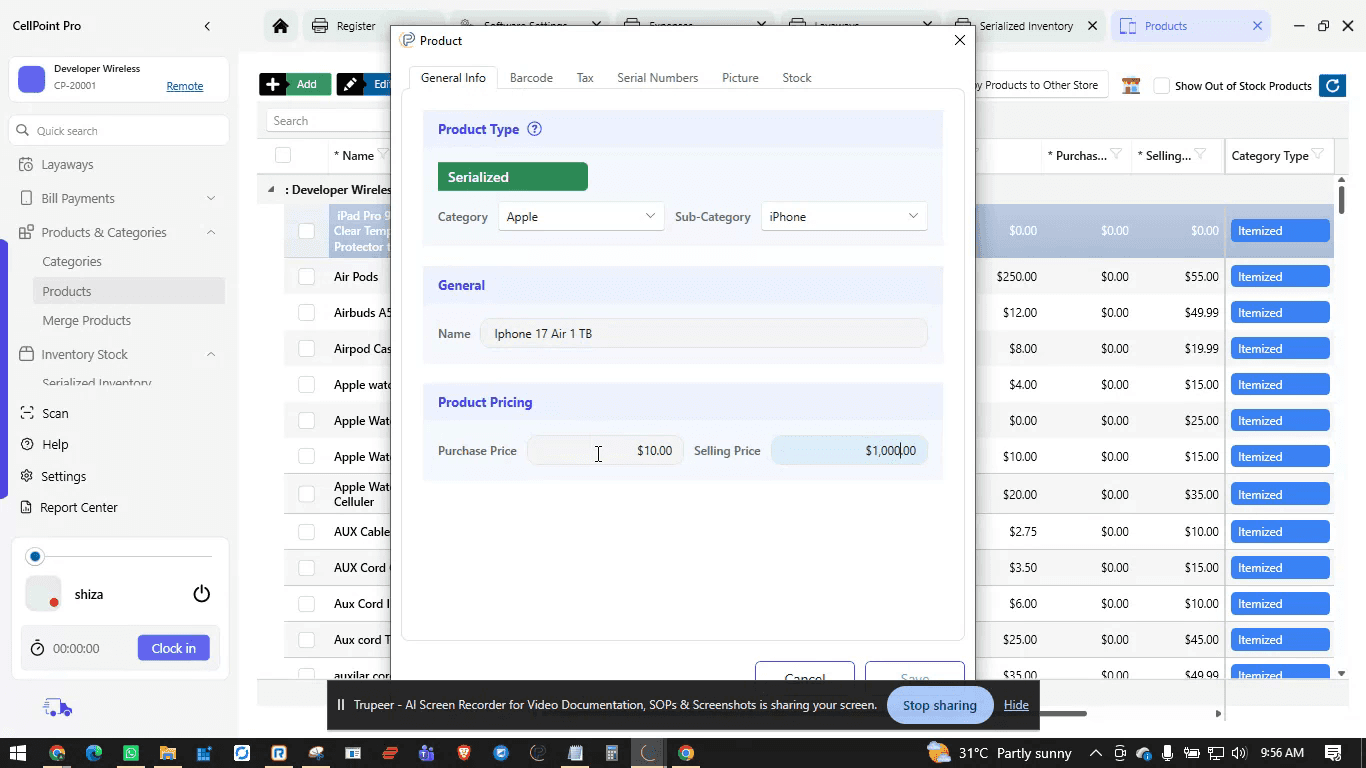
Task: Collapse the CellPoint Pro sidebar
Action: click(x=207, y=26)
